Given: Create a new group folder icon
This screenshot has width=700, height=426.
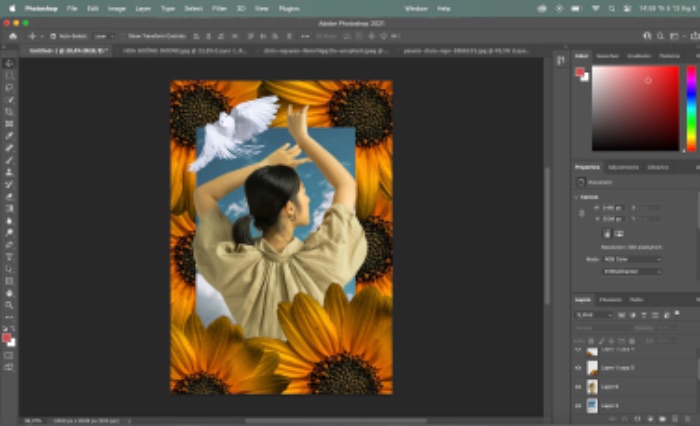Looking at the screenshot, I should pos(662,419).
